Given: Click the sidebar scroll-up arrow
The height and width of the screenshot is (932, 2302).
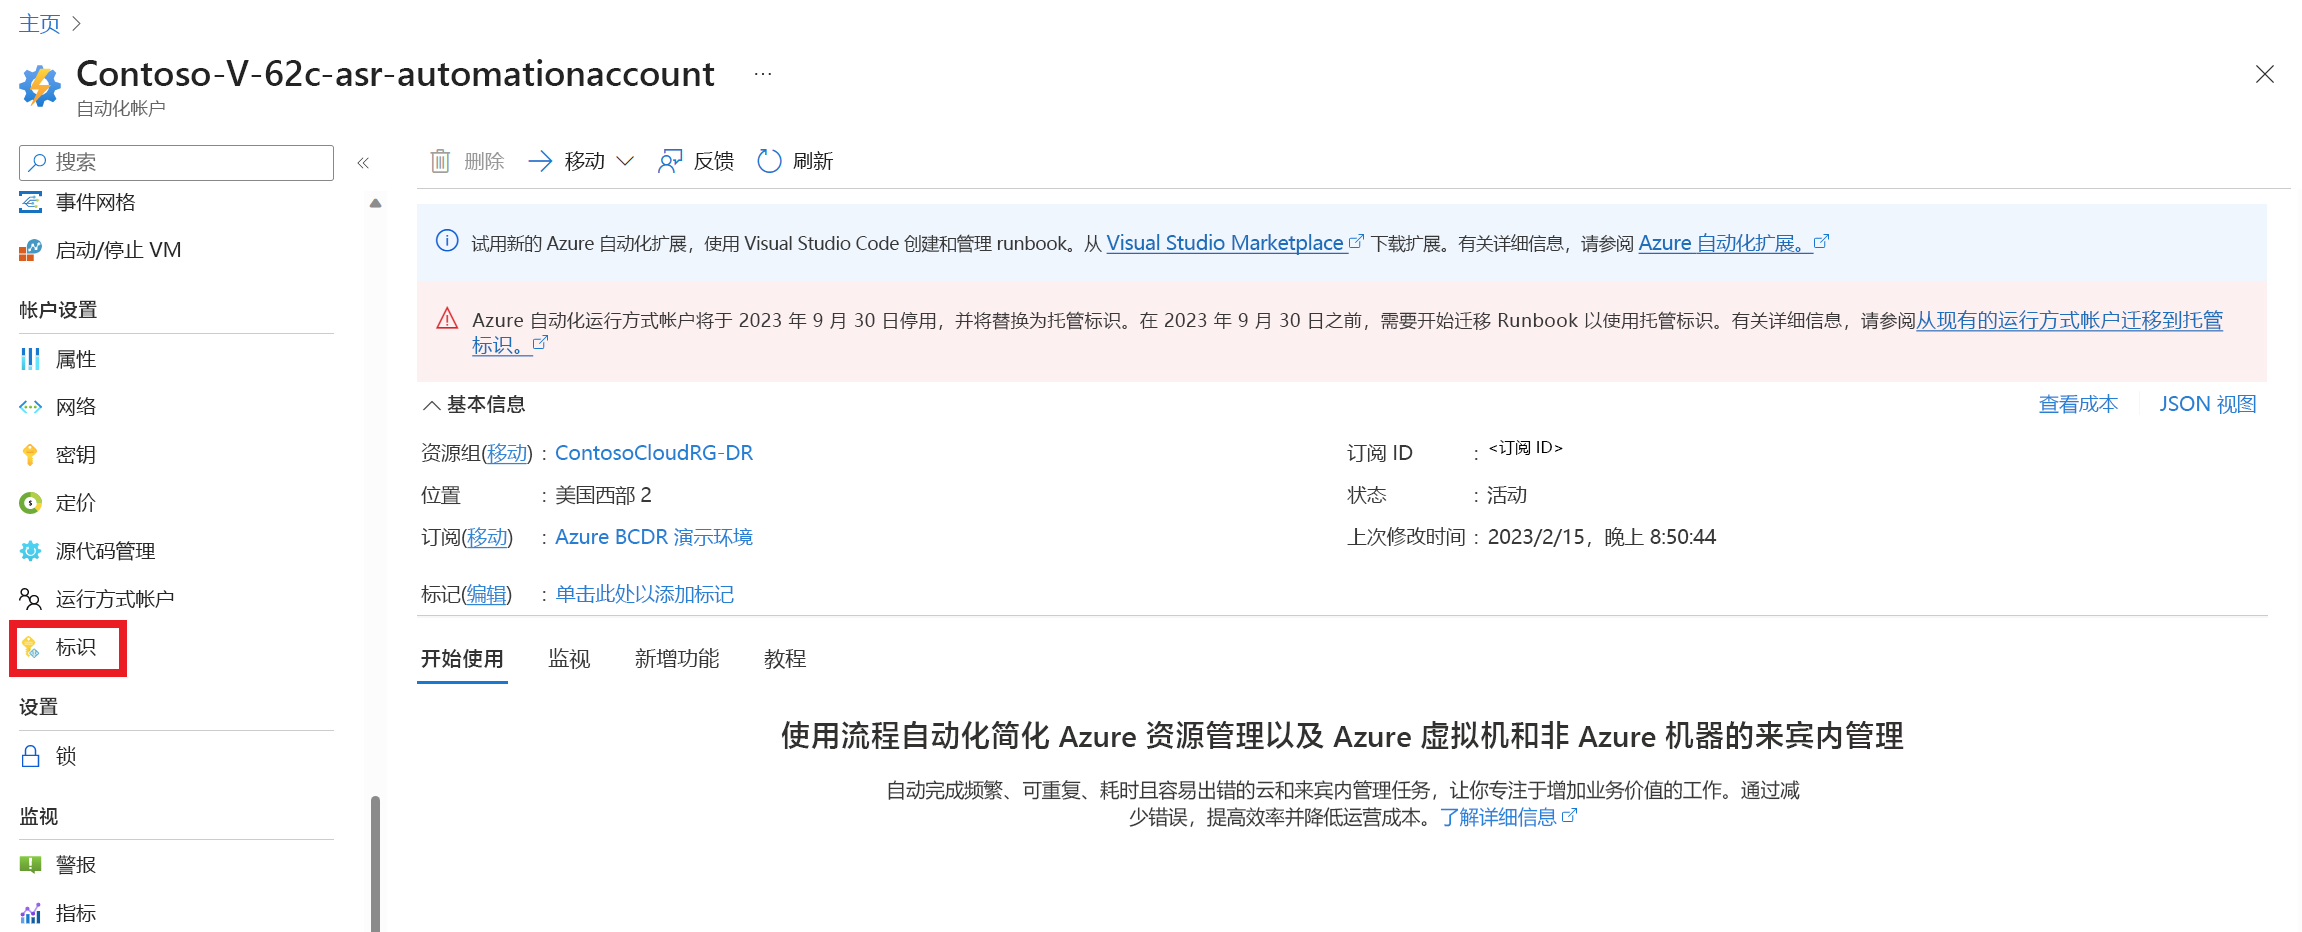Looking at the screenshot, I should click(x=376, y=203).
